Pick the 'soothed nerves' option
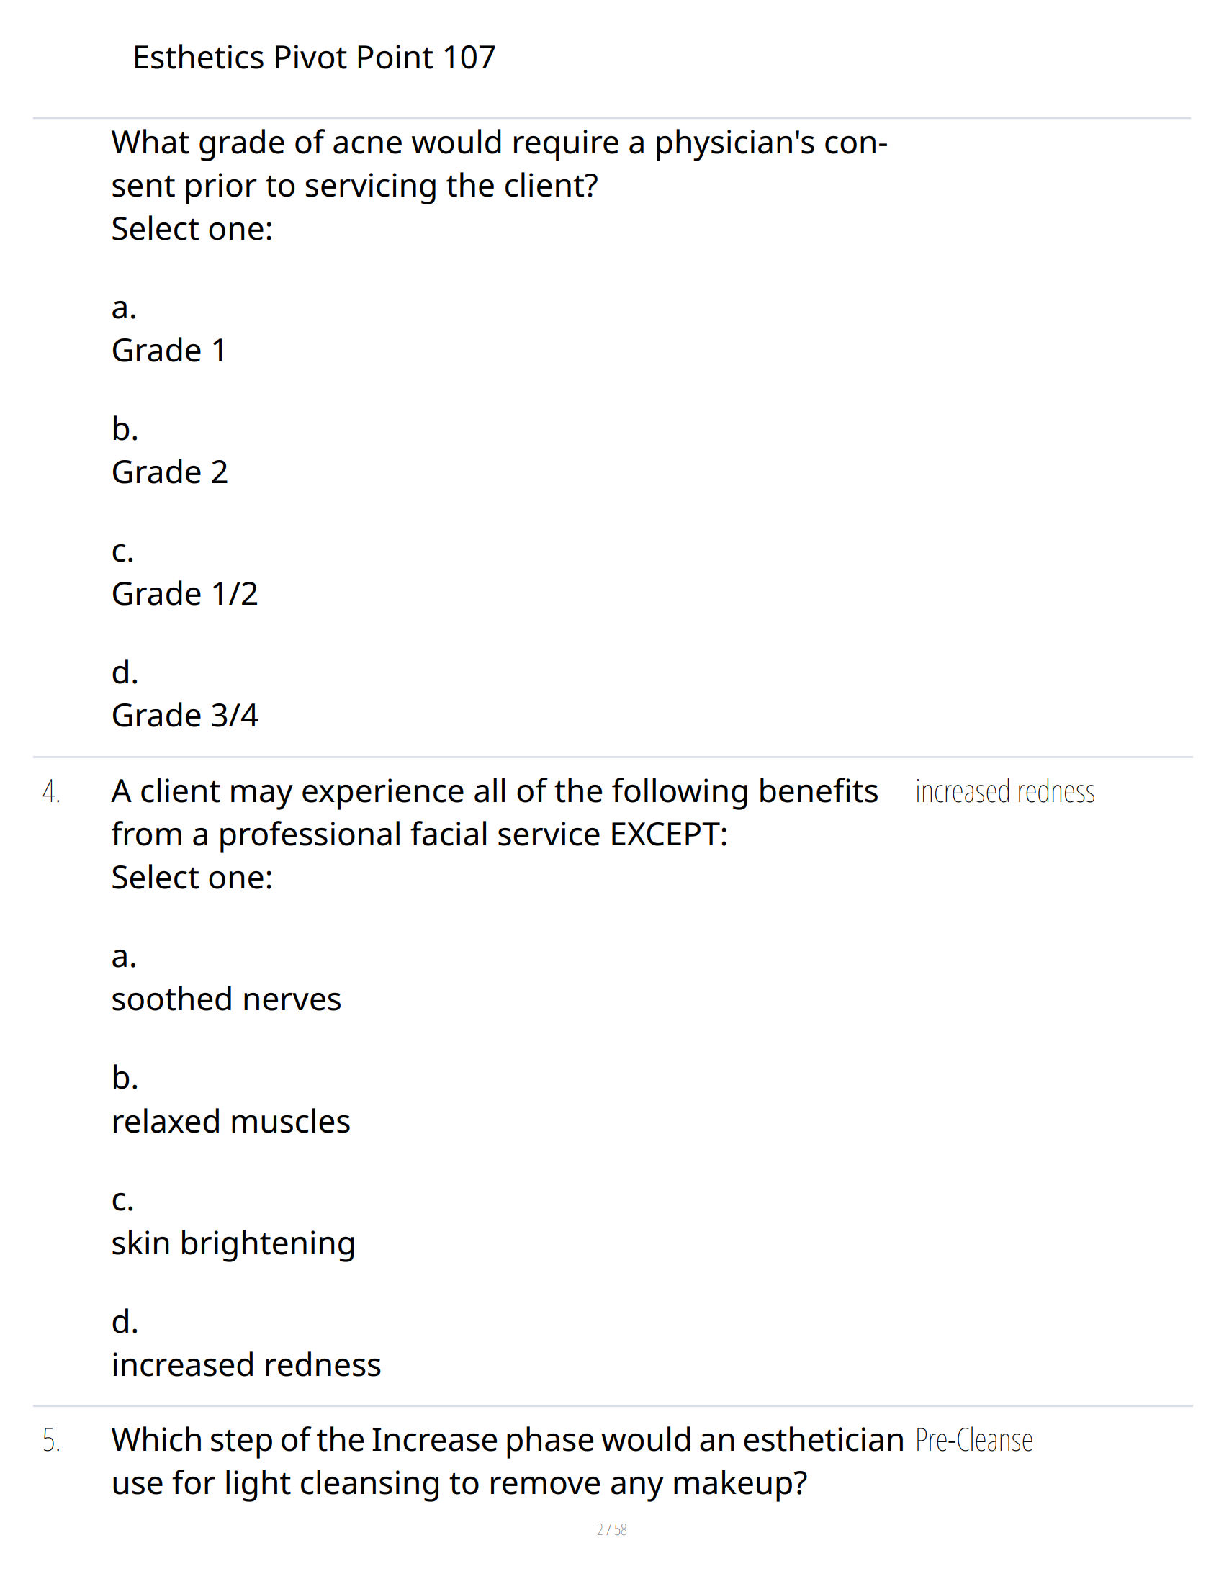 [x=227, y=999]
